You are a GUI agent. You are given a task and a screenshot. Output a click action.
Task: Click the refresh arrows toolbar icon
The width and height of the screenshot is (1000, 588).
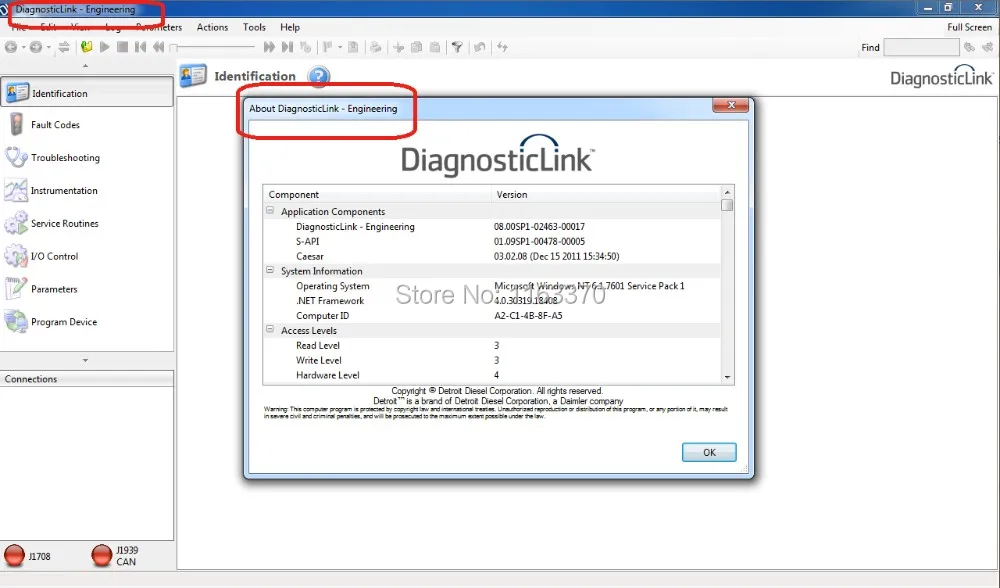pos(503,47)
